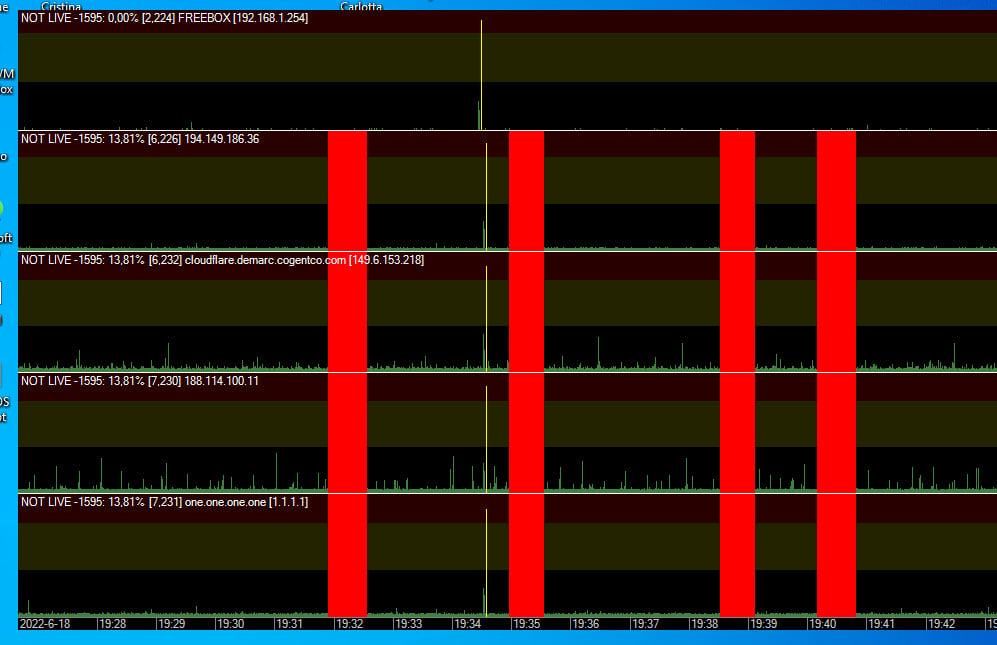Image resolution: width=997 pixels, height=645 pixels.
Task: Click the one.one.one.one 1.1.1.1 graph label
Action: click(164, 501)
